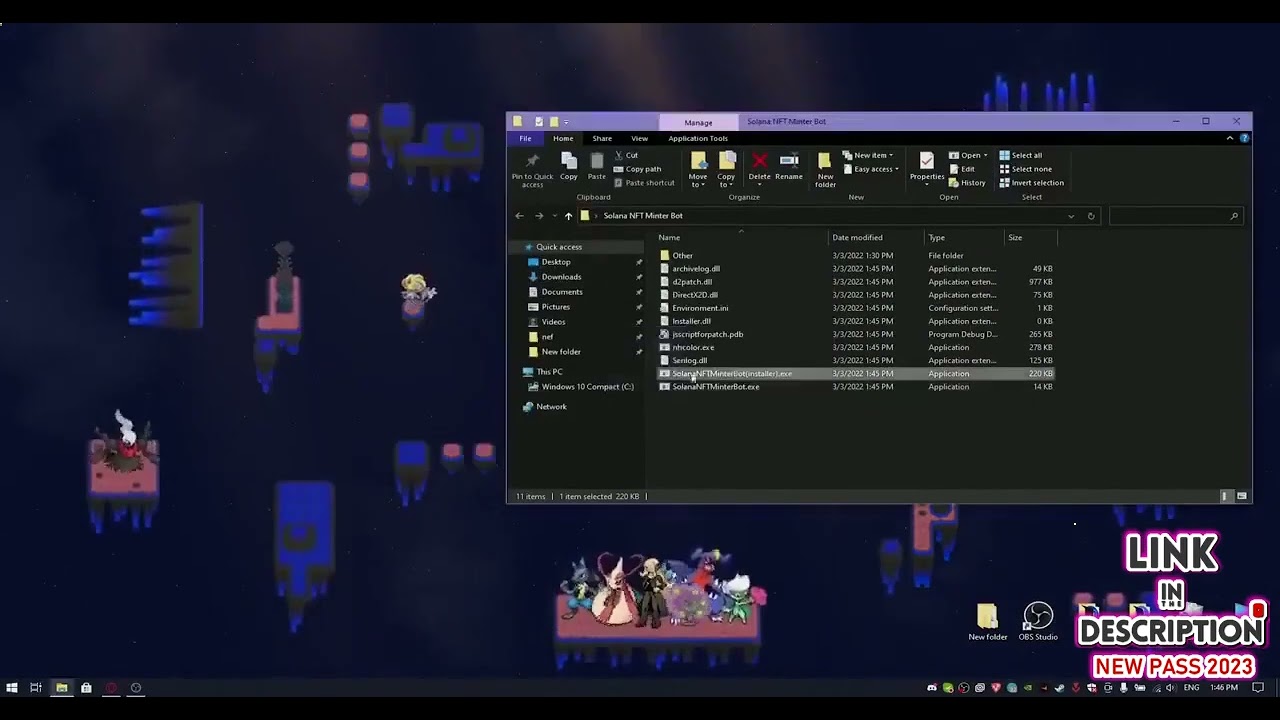This screenshot has width=1280, height=720.
Task: Open OBS Studio desktop shortcut
Action: point(1038,622)
